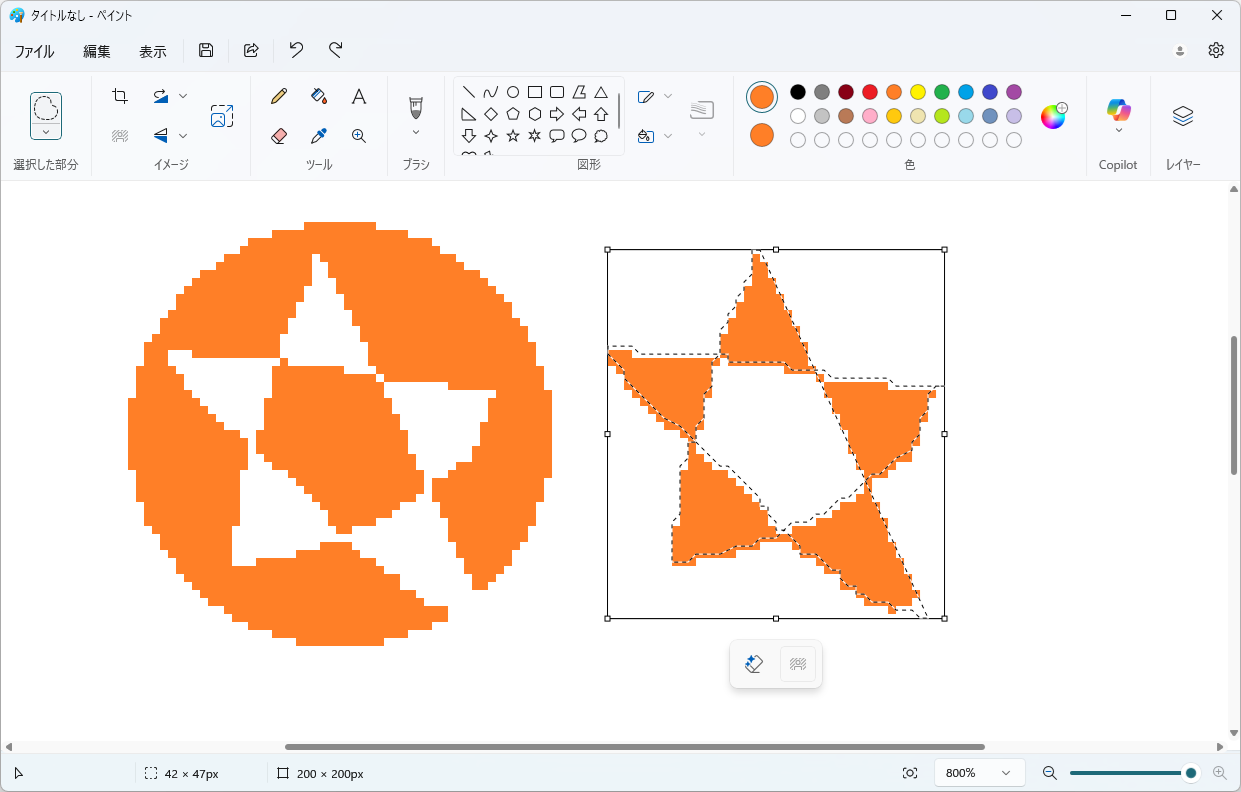This screenshot has width=1241, height=792.
Task: Open the Settings gear
Action: [x=1216, y=50]
